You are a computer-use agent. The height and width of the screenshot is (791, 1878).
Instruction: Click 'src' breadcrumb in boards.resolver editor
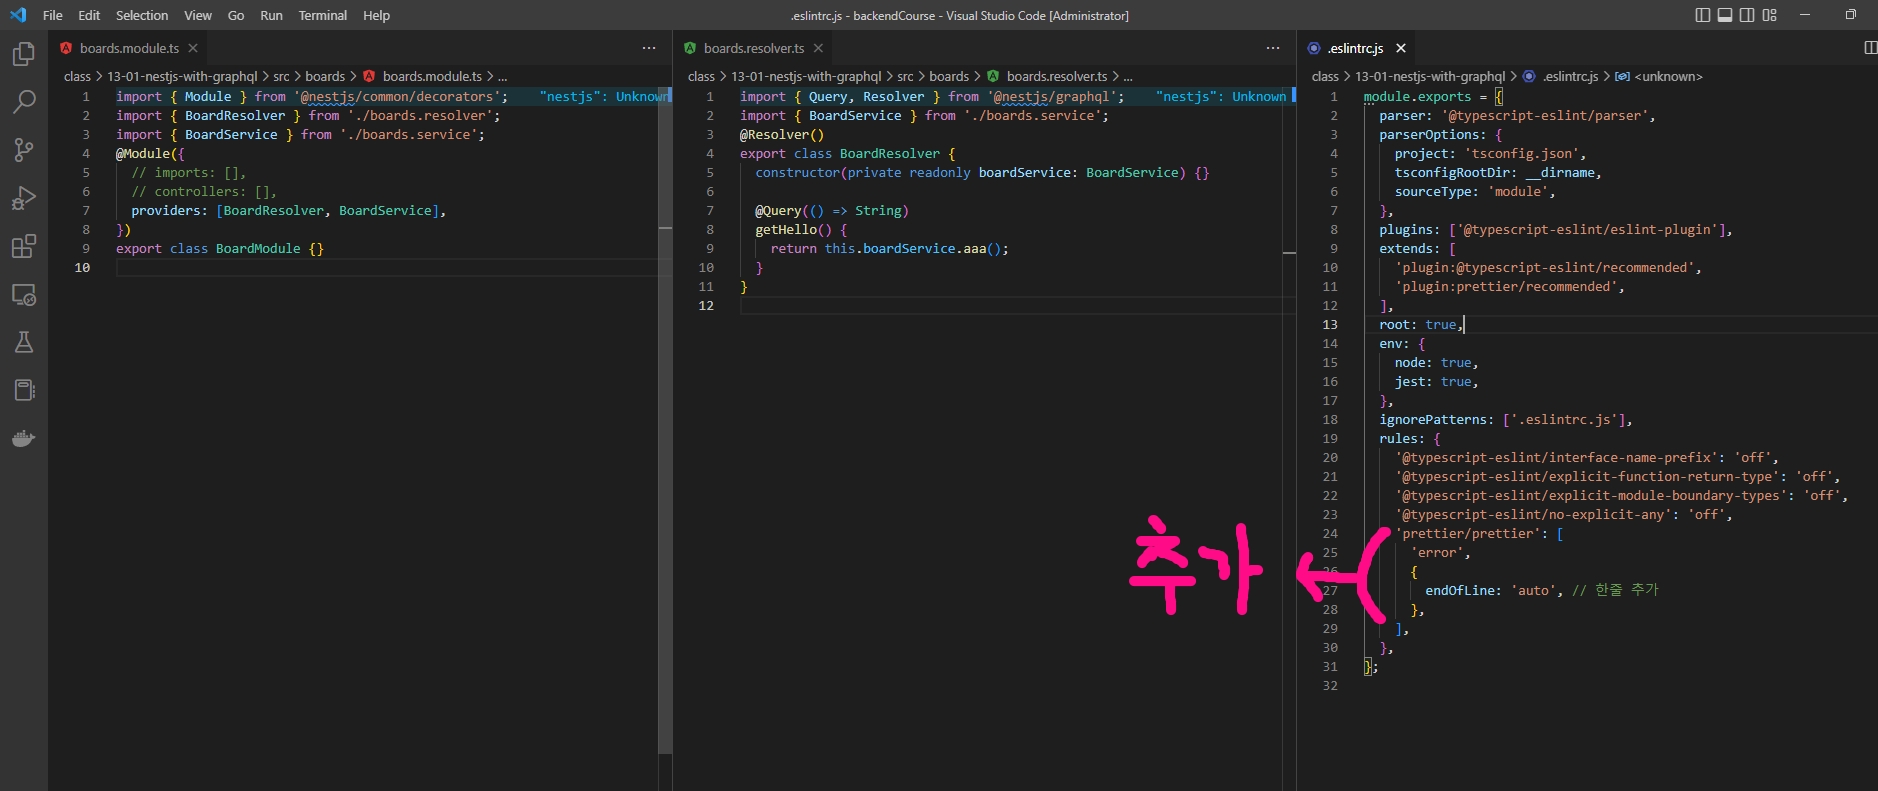[905, 76]
